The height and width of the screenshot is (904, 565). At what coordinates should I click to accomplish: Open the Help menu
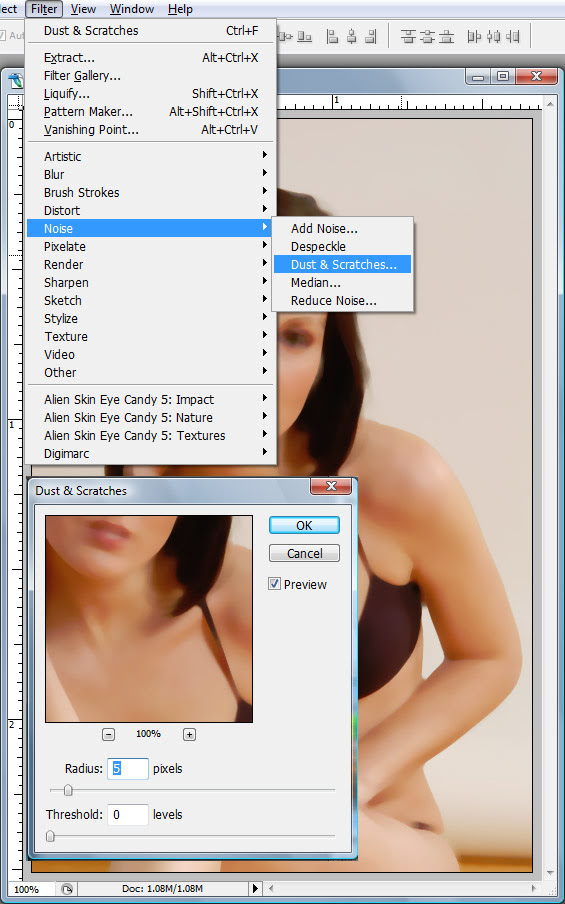[180, 9]
